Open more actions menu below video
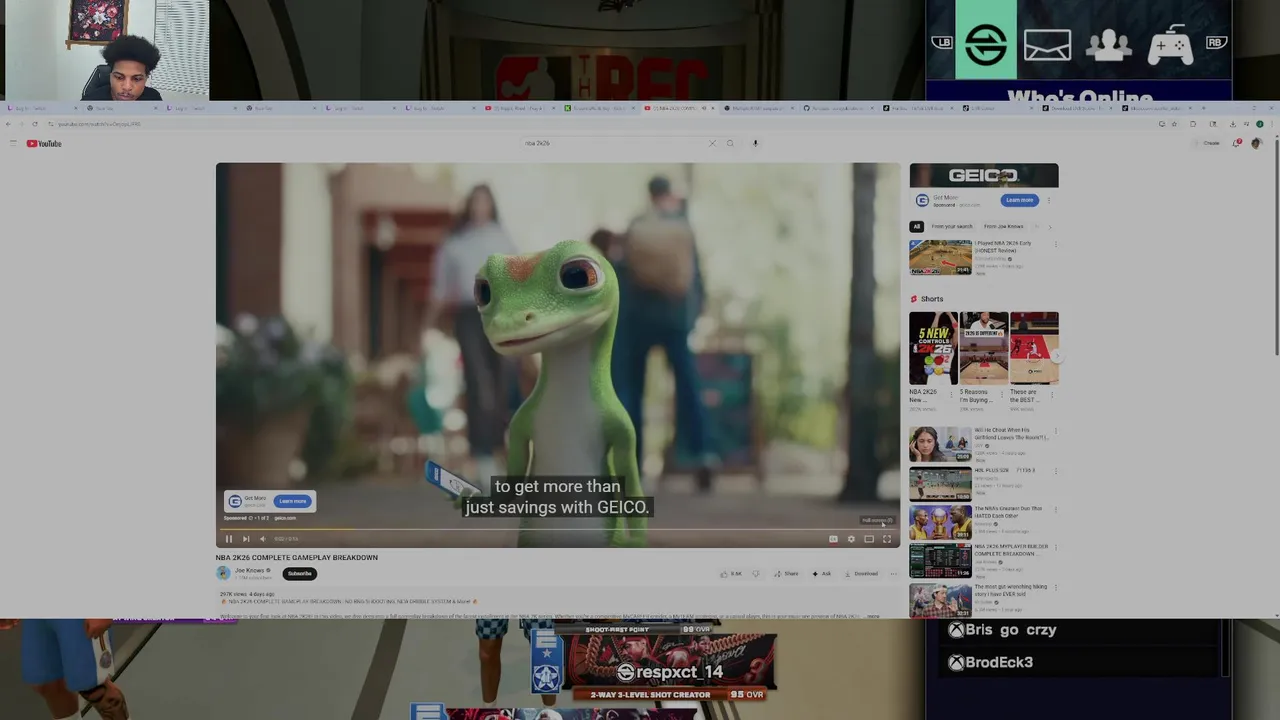Image resolution: width=1280 pixels, height=720 pixels. coord(893,574)
